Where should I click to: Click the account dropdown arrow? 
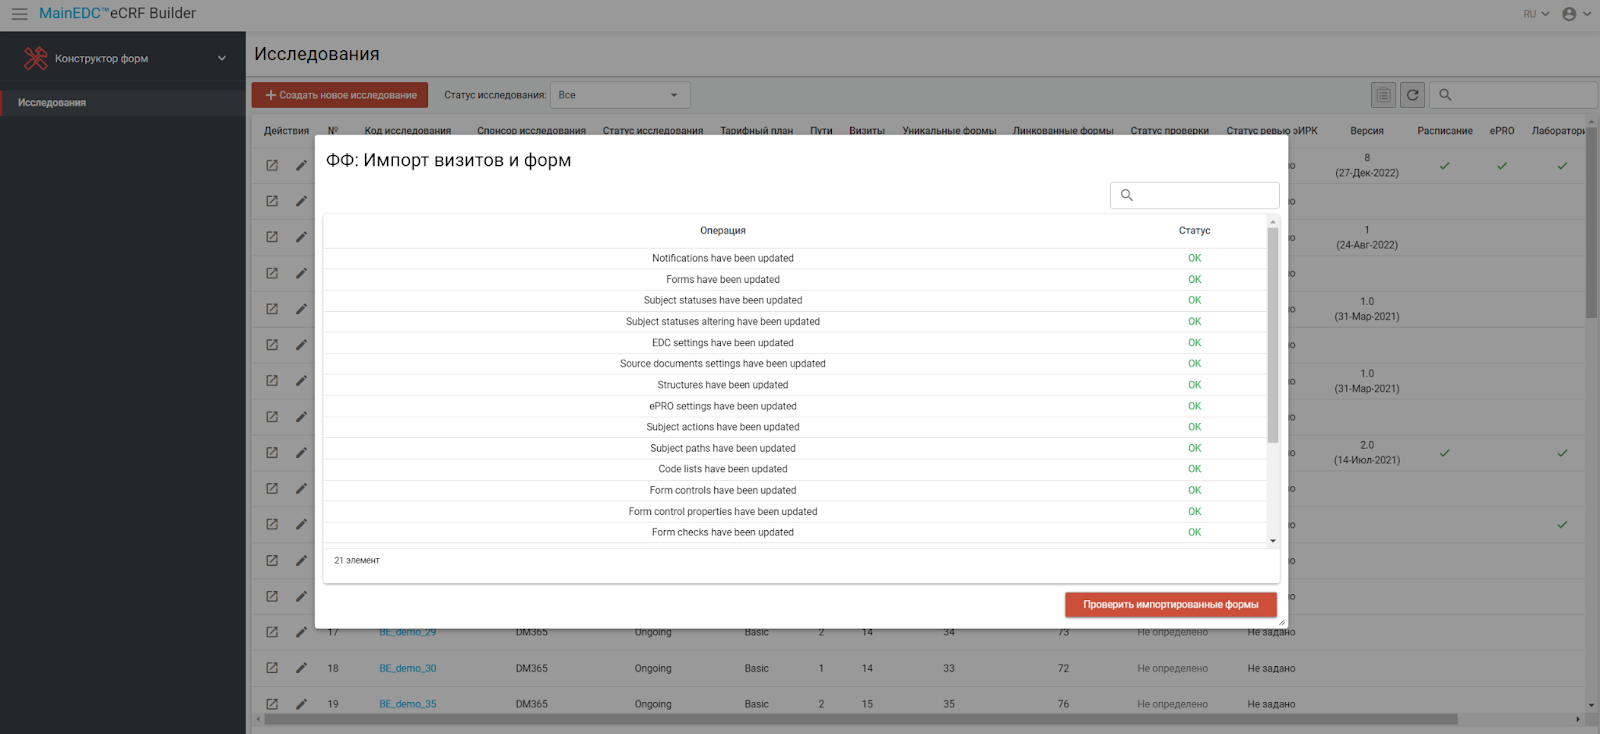click(x=1587, y=14)
